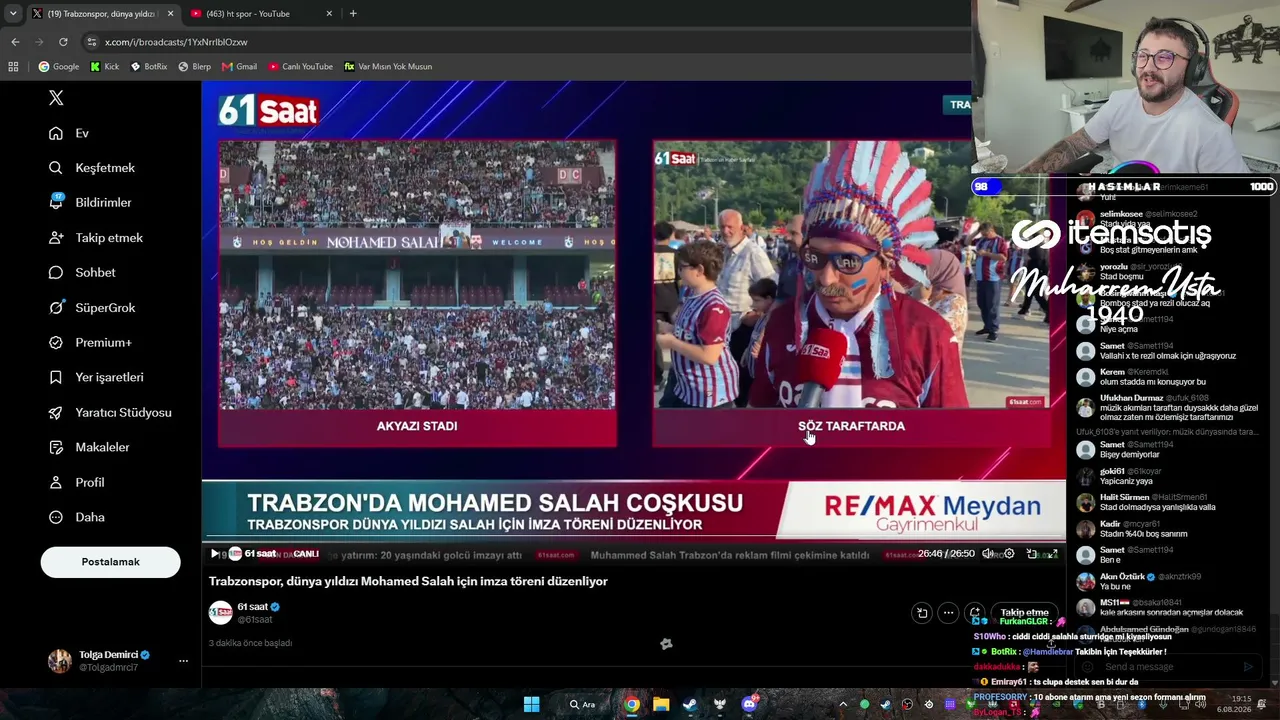Click the Daha (More) circle icon
The width and height of the screenshot is (1280, 720).
click(x=56, y=517)
